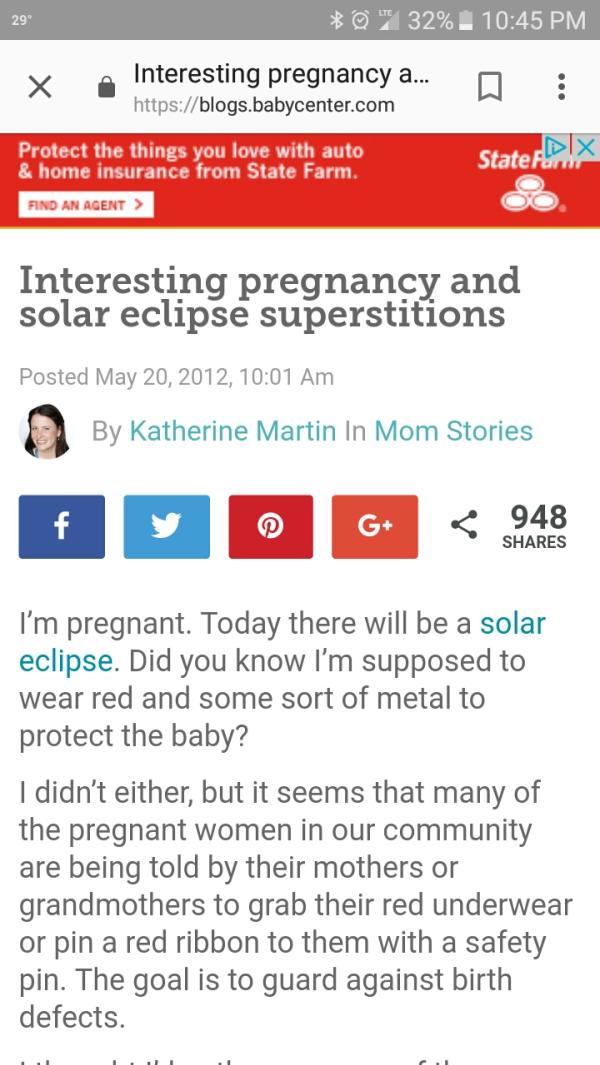The height and width of the screenshot is (1065, 600).
Task: Tap the secure padlock icon
Action: tap(106, 89)
